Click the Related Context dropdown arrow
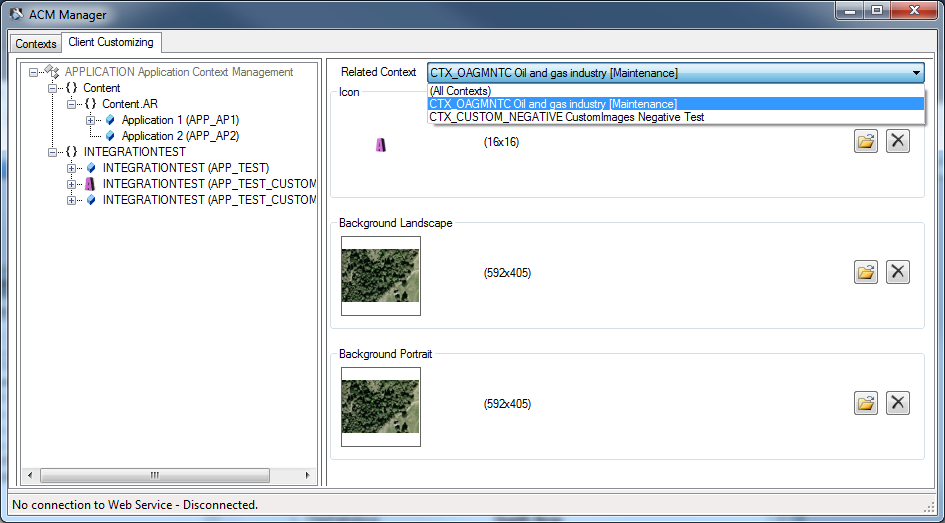945x523 pixels. click(x=916, y=73)
